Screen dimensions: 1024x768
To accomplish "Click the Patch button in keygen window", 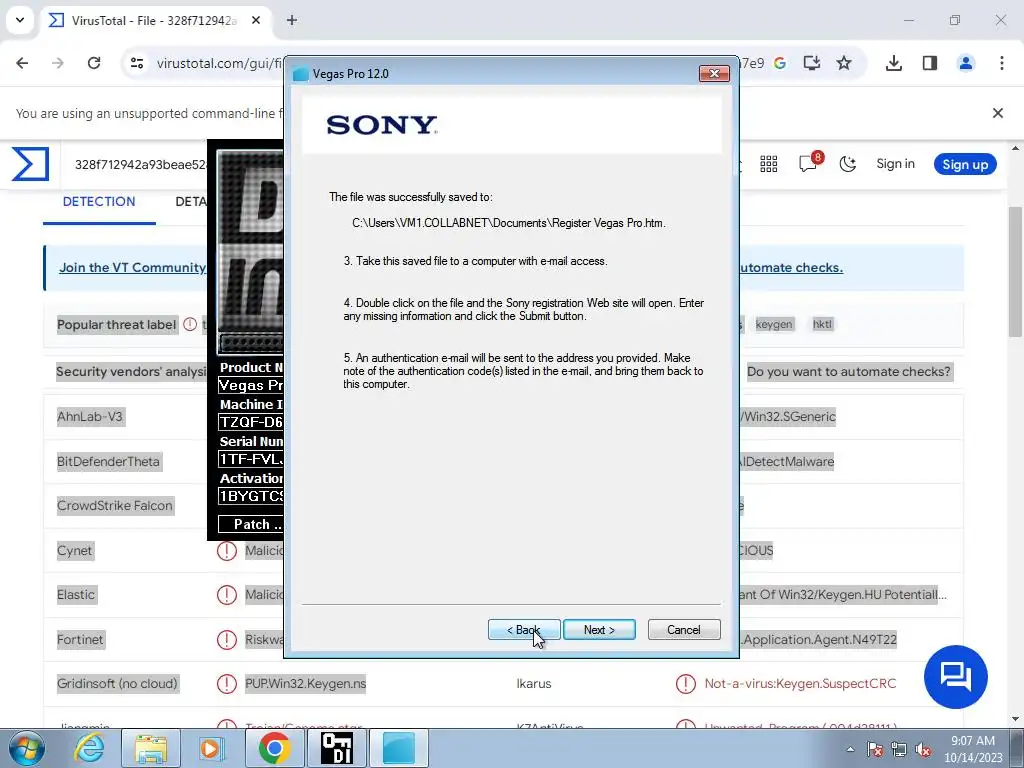I will point(251,524).
